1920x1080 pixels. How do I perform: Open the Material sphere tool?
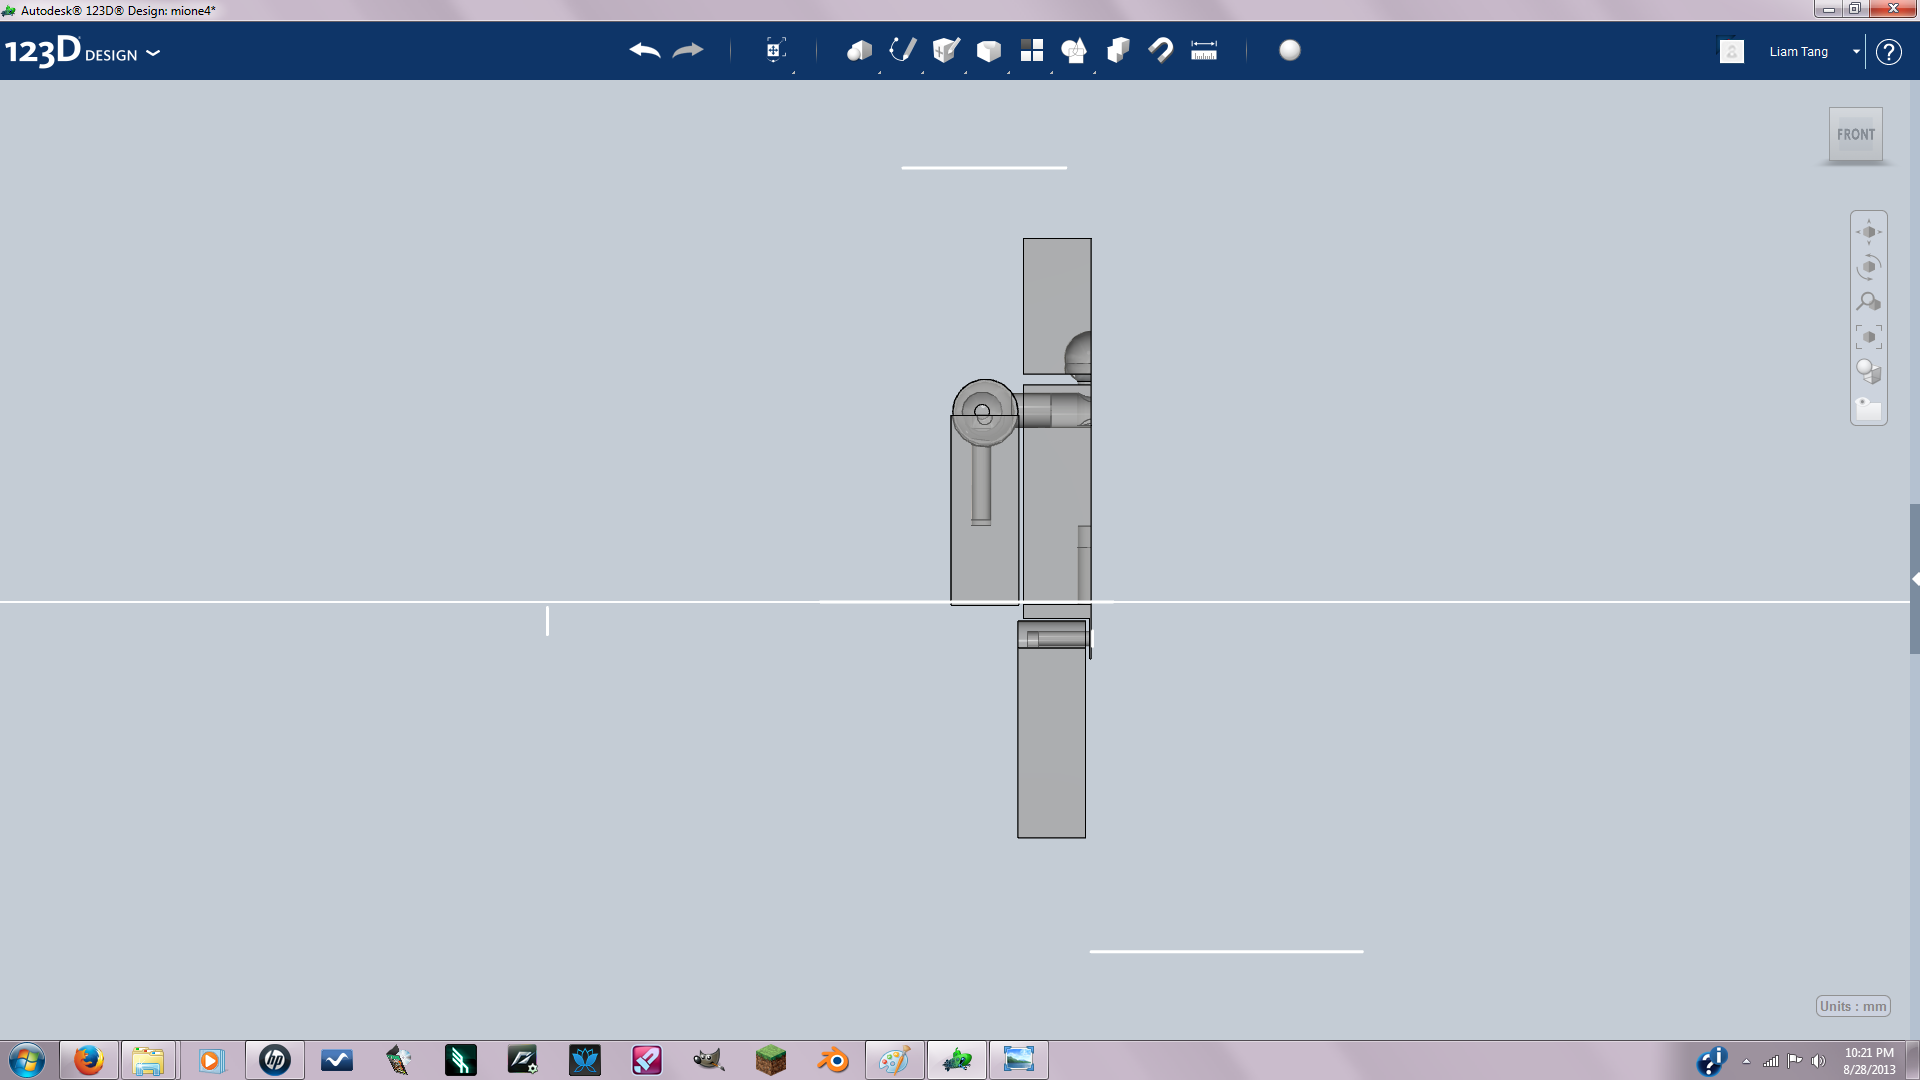[1290, 50]
